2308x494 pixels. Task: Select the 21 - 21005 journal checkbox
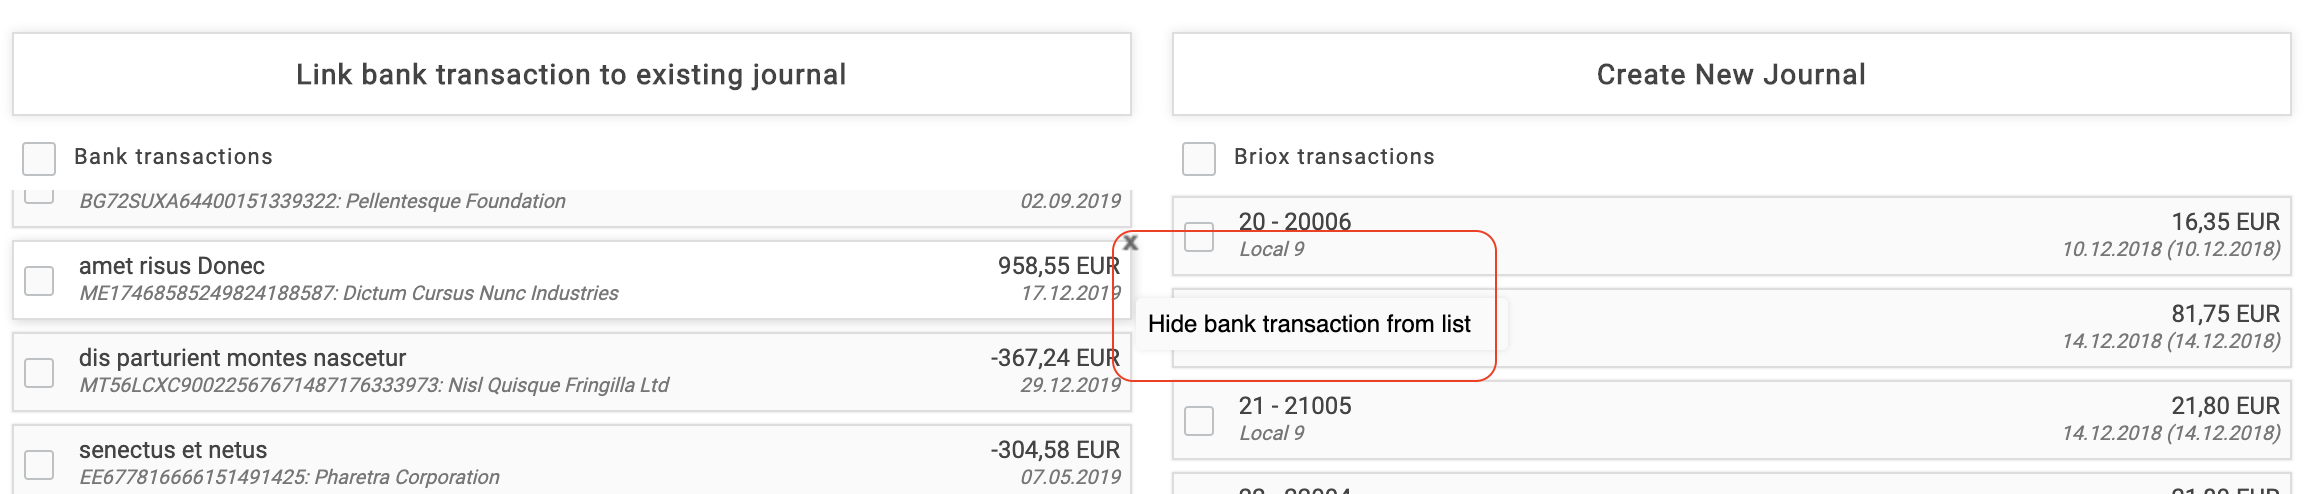[x=1198, y=420]
